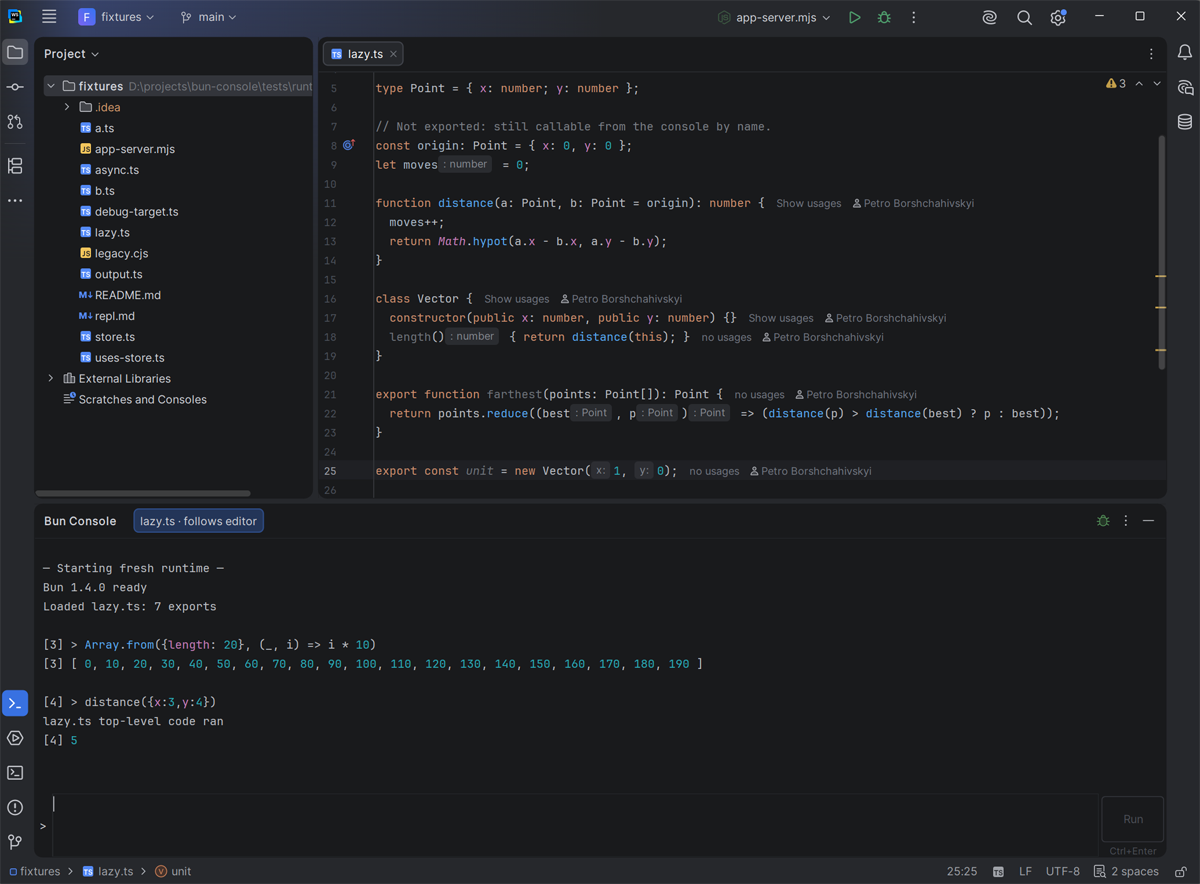The width and height of the screenshot is (1200, 884).
Task: Show more tool windows ellipsis
Action: pyautogui.click(x=15, y=201)
